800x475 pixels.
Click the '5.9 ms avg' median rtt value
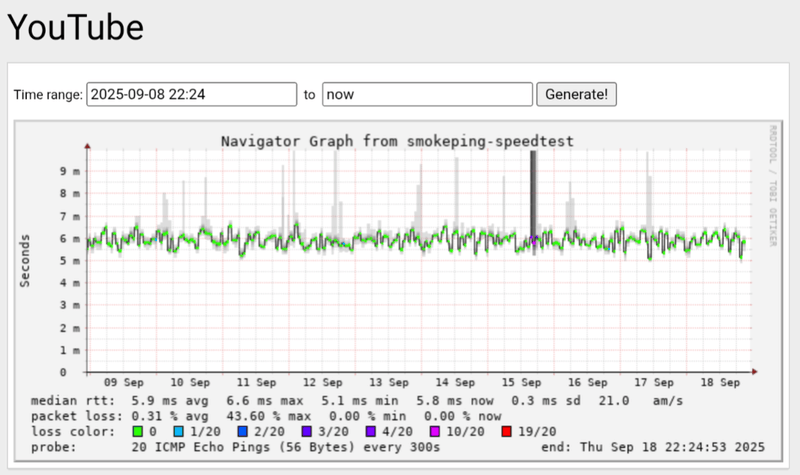coord(169,401)
